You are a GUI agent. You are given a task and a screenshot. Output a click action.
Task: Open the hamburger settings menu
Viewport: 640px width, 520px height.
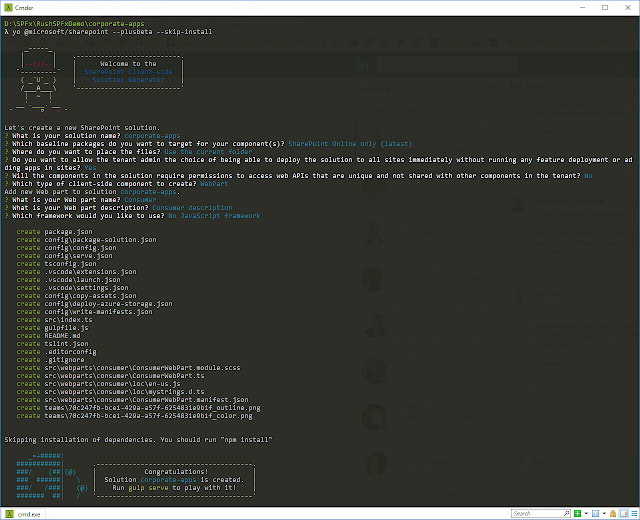pyautogui.click(x=634, y=513)
